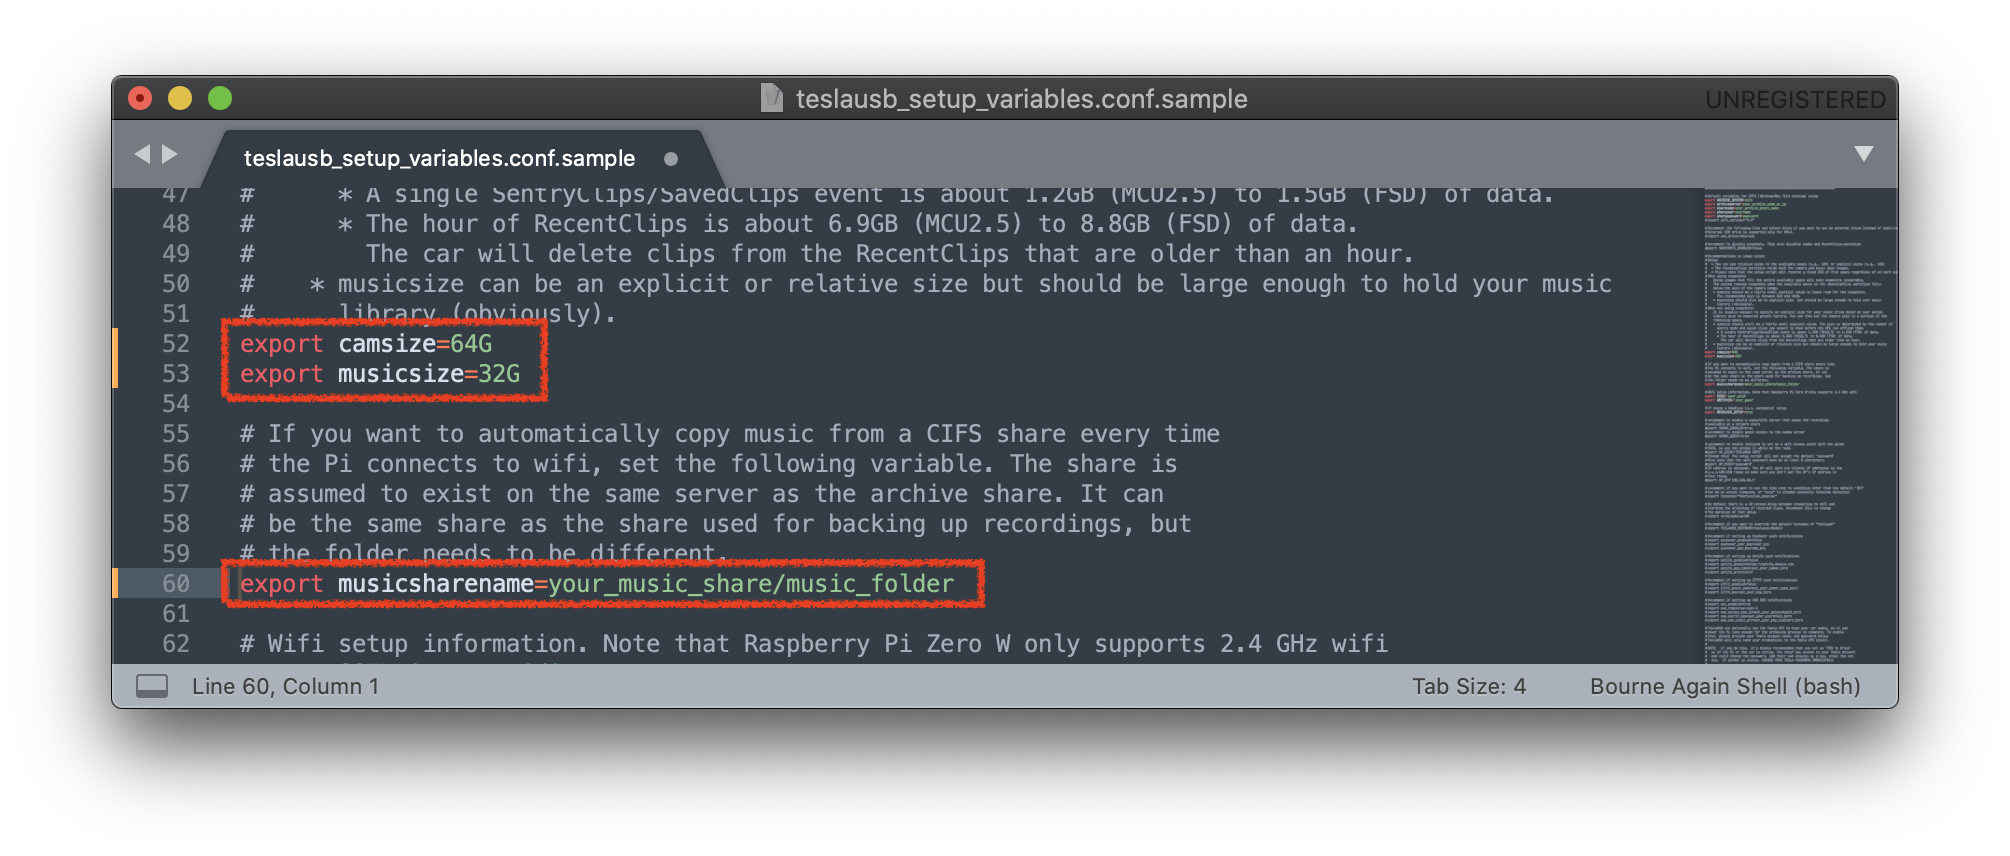2010x856 pixels.
Task: Click the musicsharename export line
Action: (x=597, y=584)
